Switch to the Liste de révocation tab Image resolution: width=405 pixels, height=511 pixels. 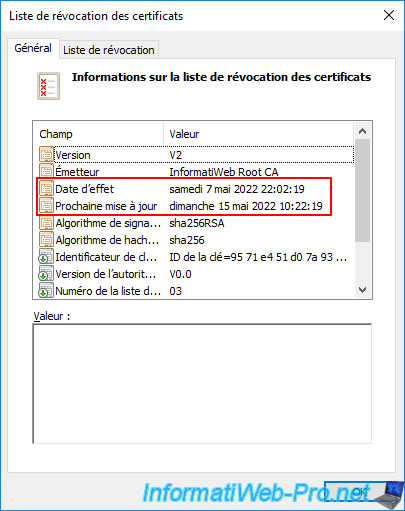click(x=109, y=50)
